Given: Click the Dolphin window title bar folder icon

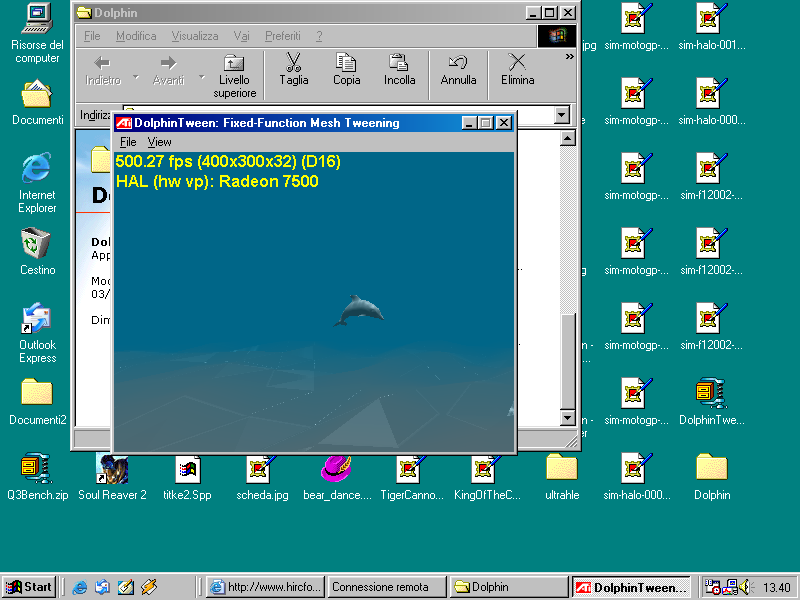Looking at the screenshot, I should (x=84, y=13).
